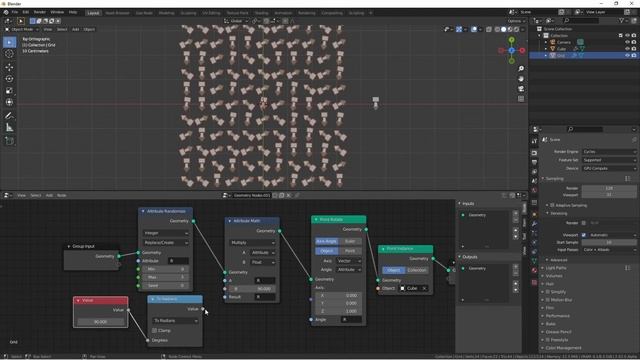Toggle viewport overlays button
This screenshot has height=360, width=640.
coord(473,29)
